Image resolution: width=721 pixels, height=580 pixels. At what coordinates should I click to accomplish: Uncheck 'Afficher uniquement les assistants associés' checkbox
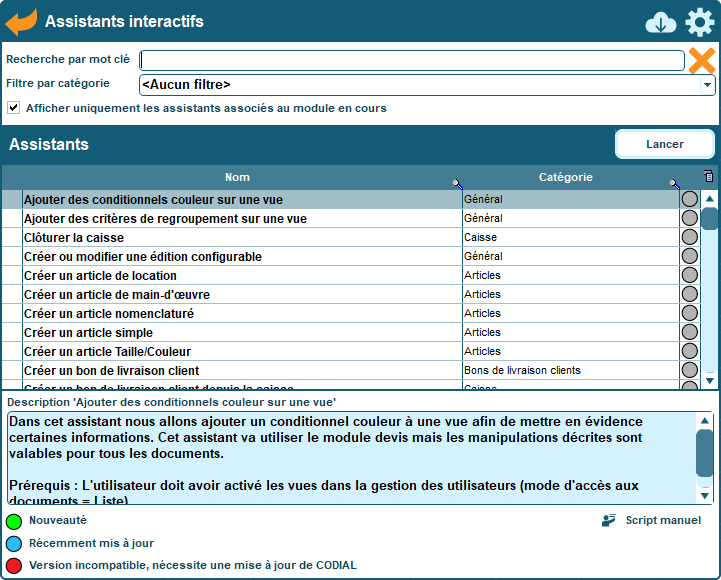pyautogui.click(x=14, y=108)
